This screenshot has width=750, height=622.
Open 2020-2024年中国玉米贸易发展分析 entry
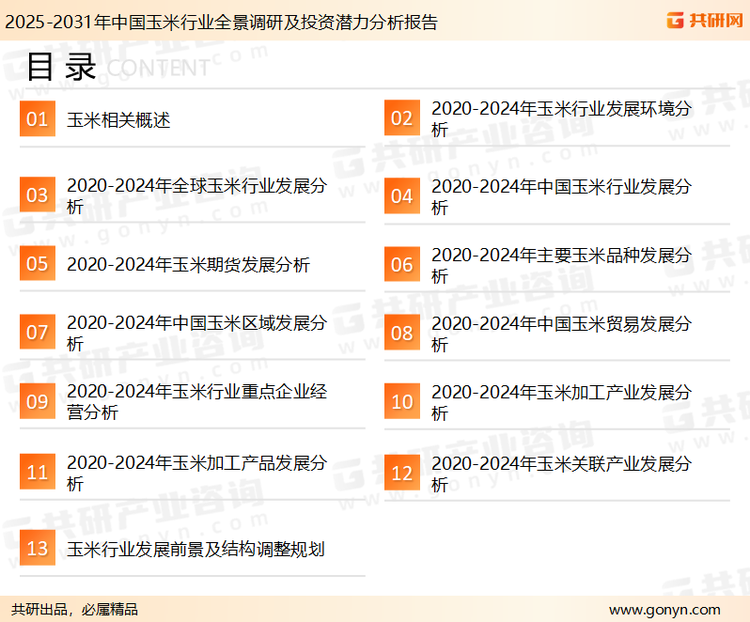coord(561,334)
